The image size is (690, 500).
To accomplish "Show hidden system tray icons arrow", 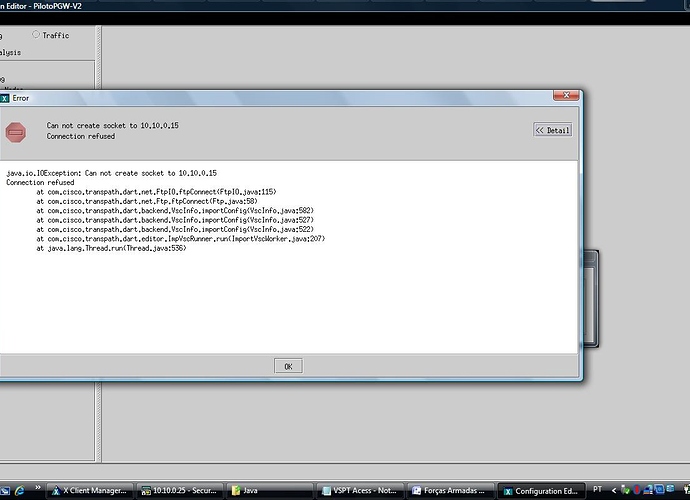I will tap(613, 490).
